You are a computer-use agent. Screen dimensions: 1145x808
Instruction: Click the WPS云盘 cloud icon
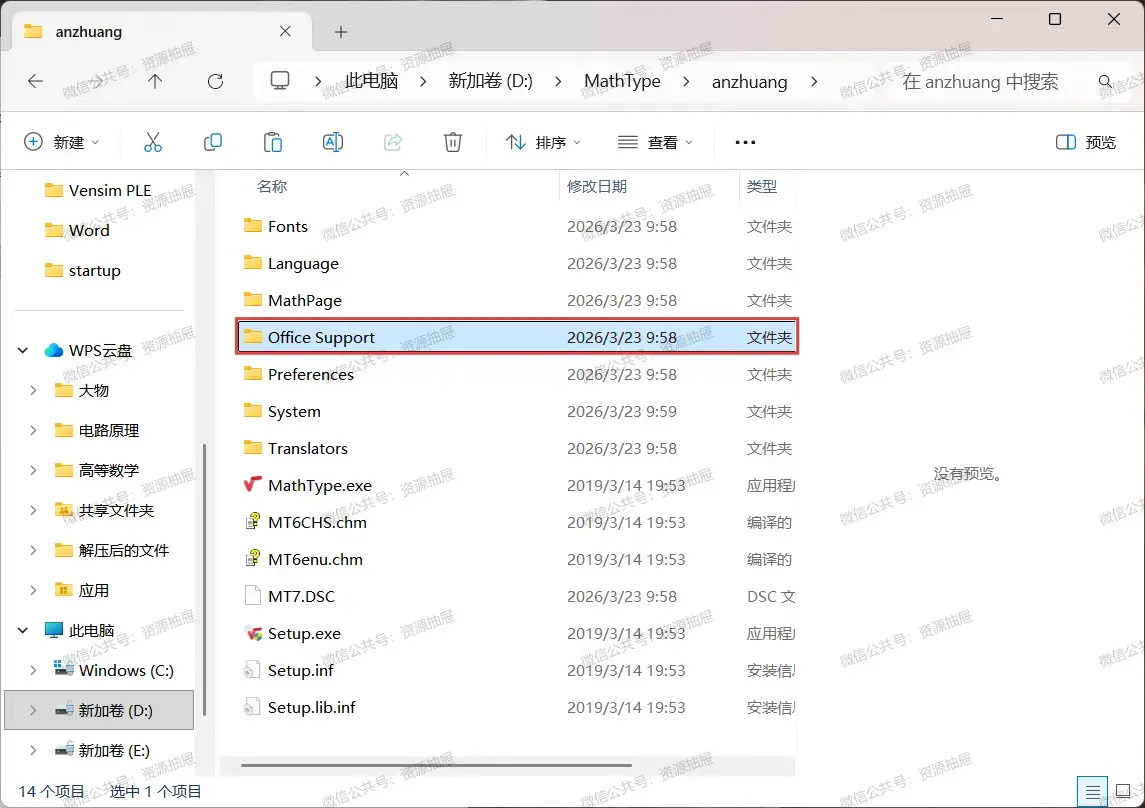53,350
